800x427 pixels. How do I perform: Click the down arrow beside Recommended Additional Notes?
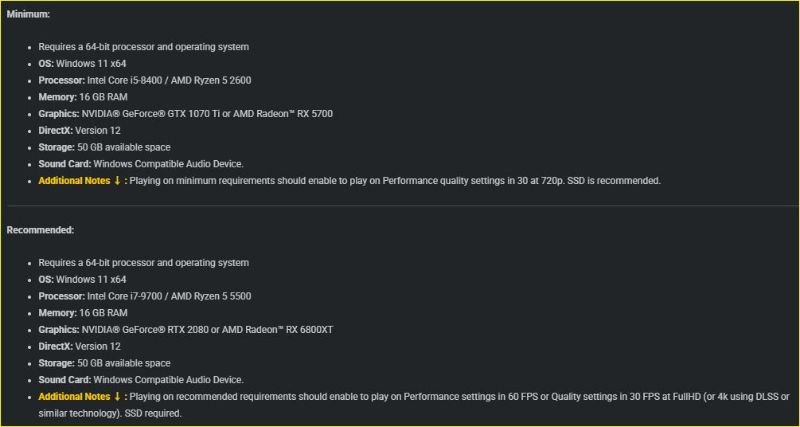tap(117, 397)
